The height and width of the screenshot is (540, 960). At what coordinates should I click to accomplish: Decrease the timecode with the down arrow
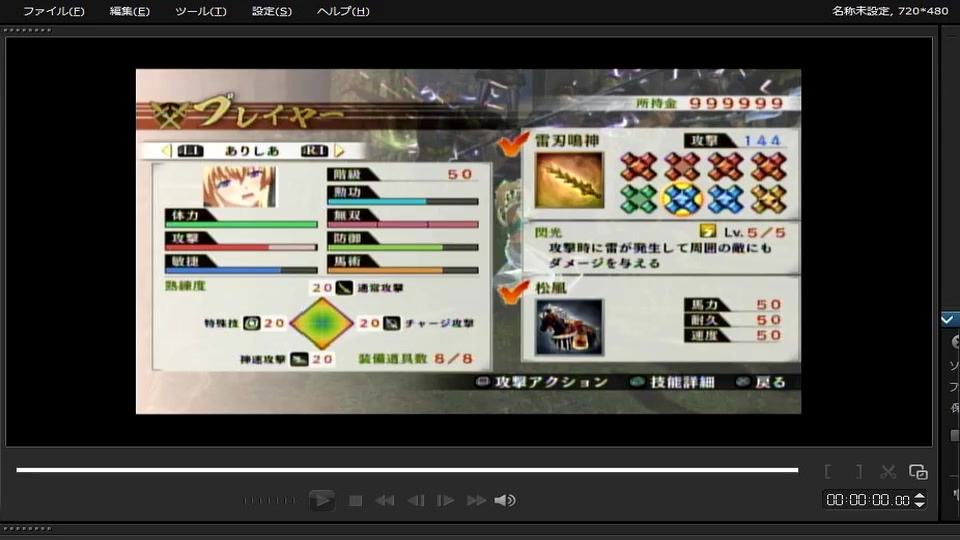[920, 504]
